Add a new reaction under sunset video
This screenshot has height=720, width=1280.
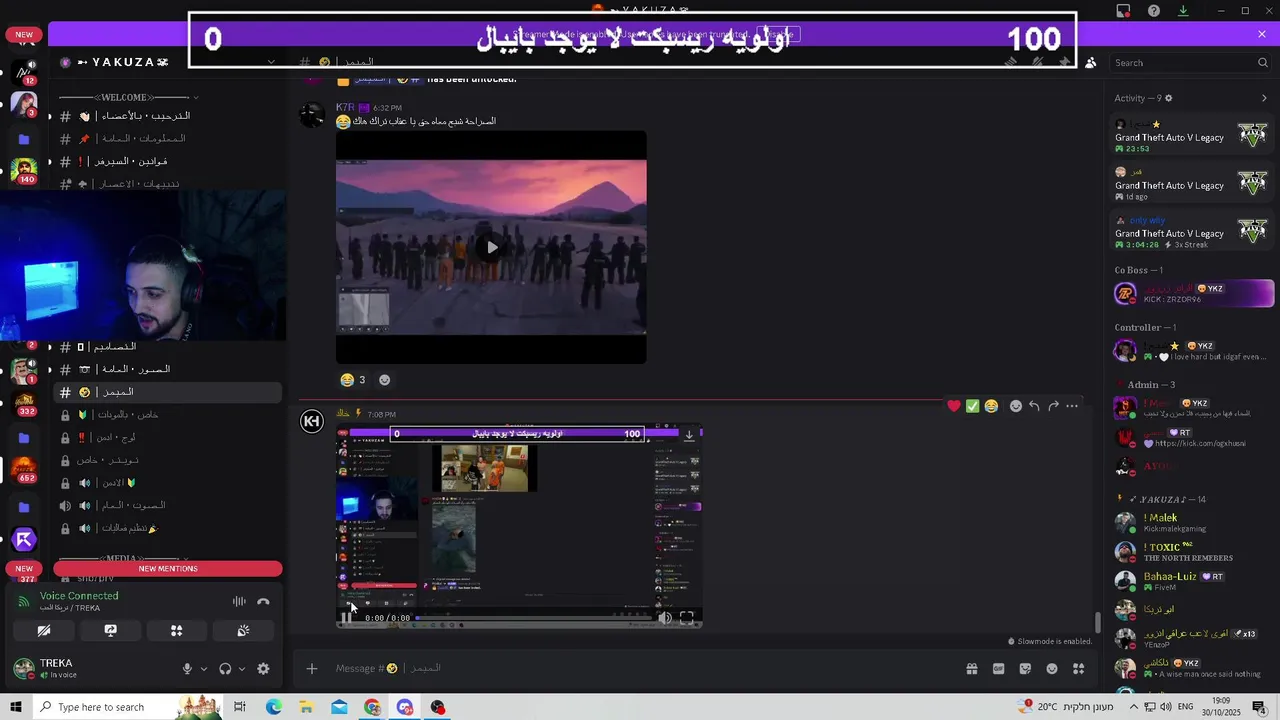pos(384,380)
